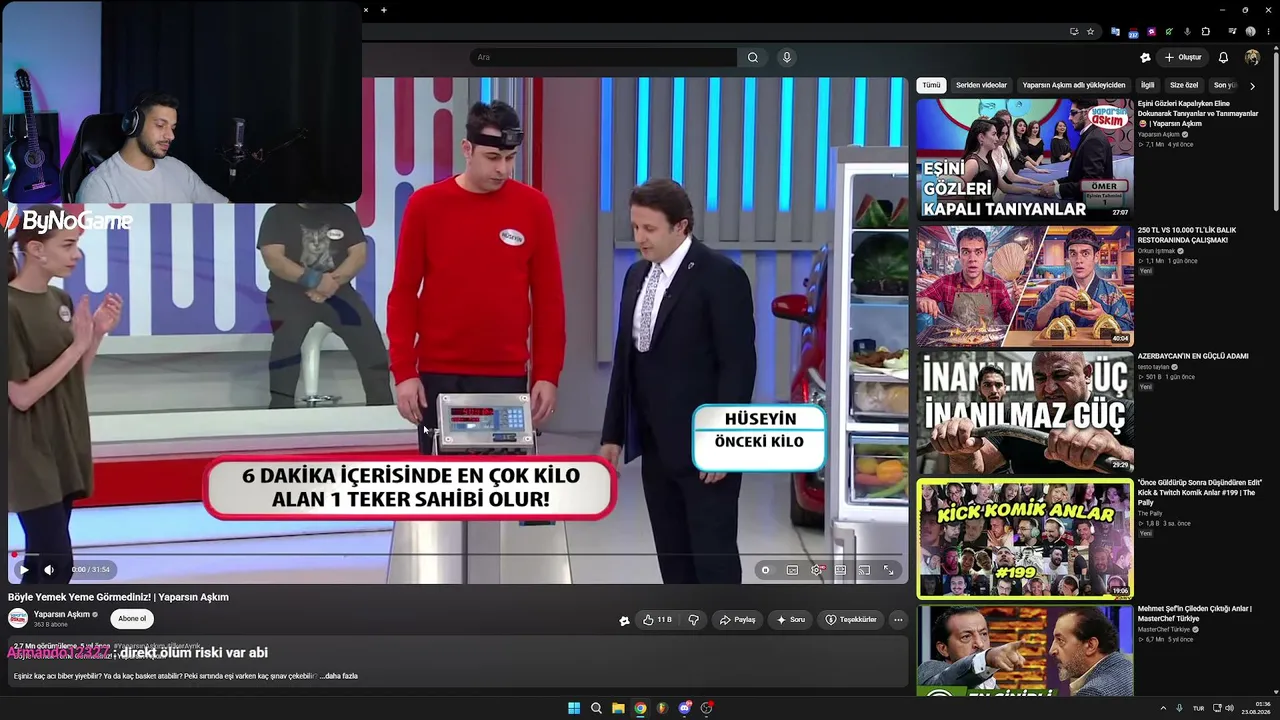This screenshot has height=720, width=1280.
Task: Select the Tümü filter chip
Action: point(931,86)
